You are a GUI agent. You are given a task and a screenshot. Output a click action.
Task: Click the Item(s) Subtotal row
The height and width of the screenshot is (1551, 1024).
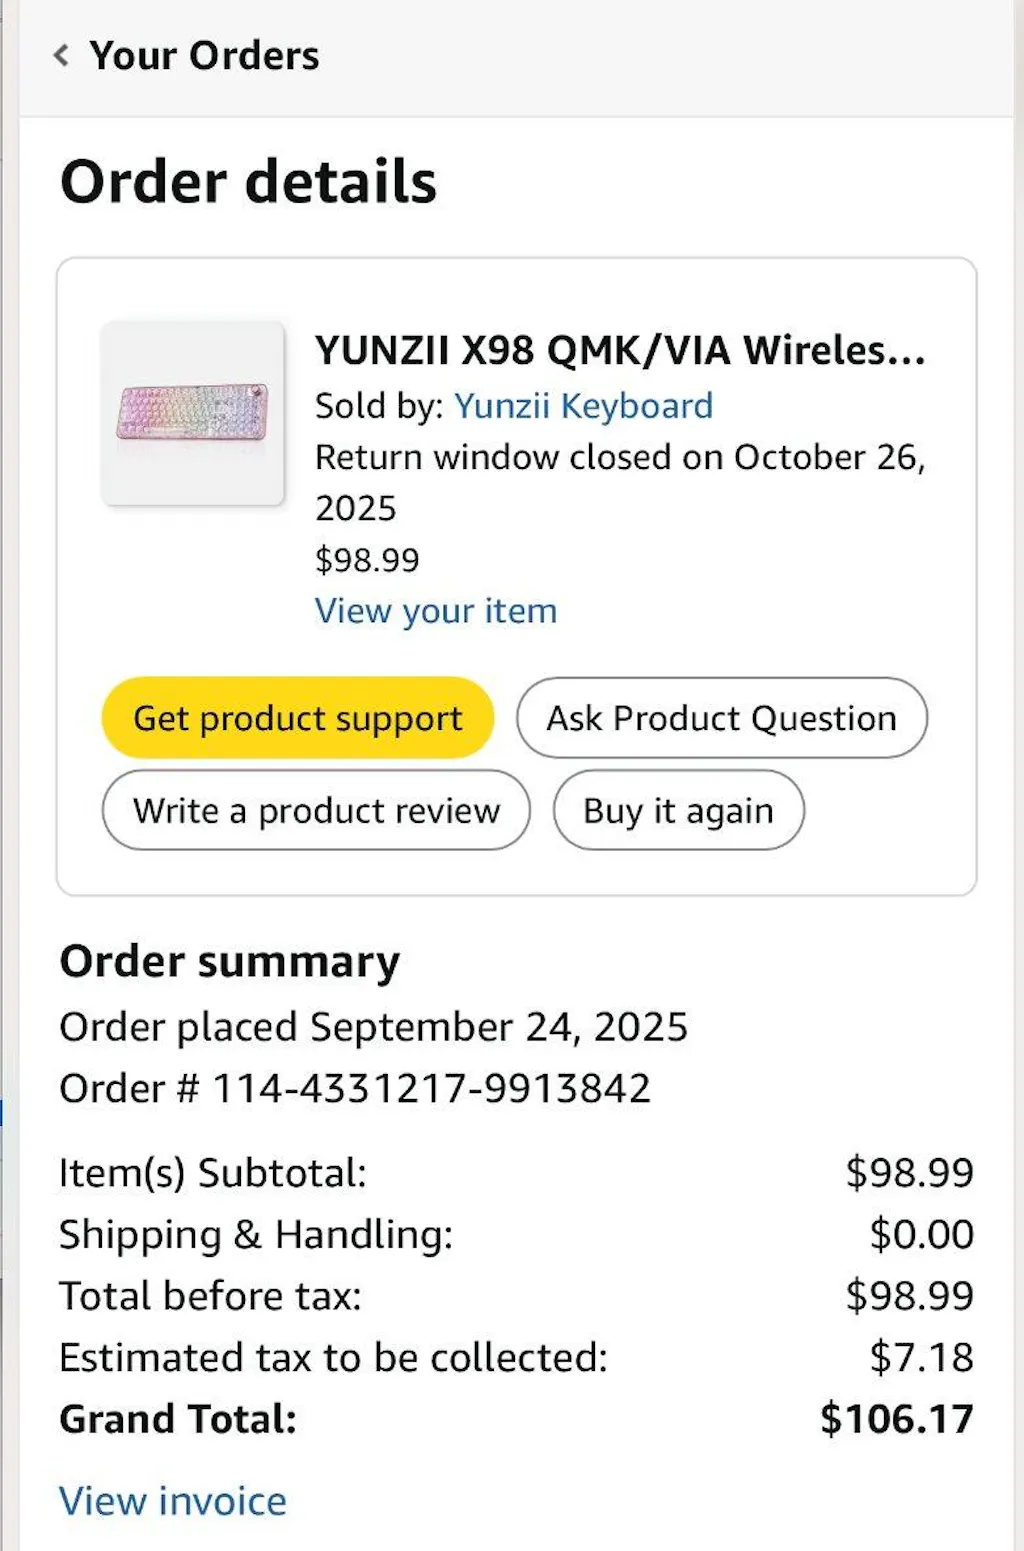212,1172
